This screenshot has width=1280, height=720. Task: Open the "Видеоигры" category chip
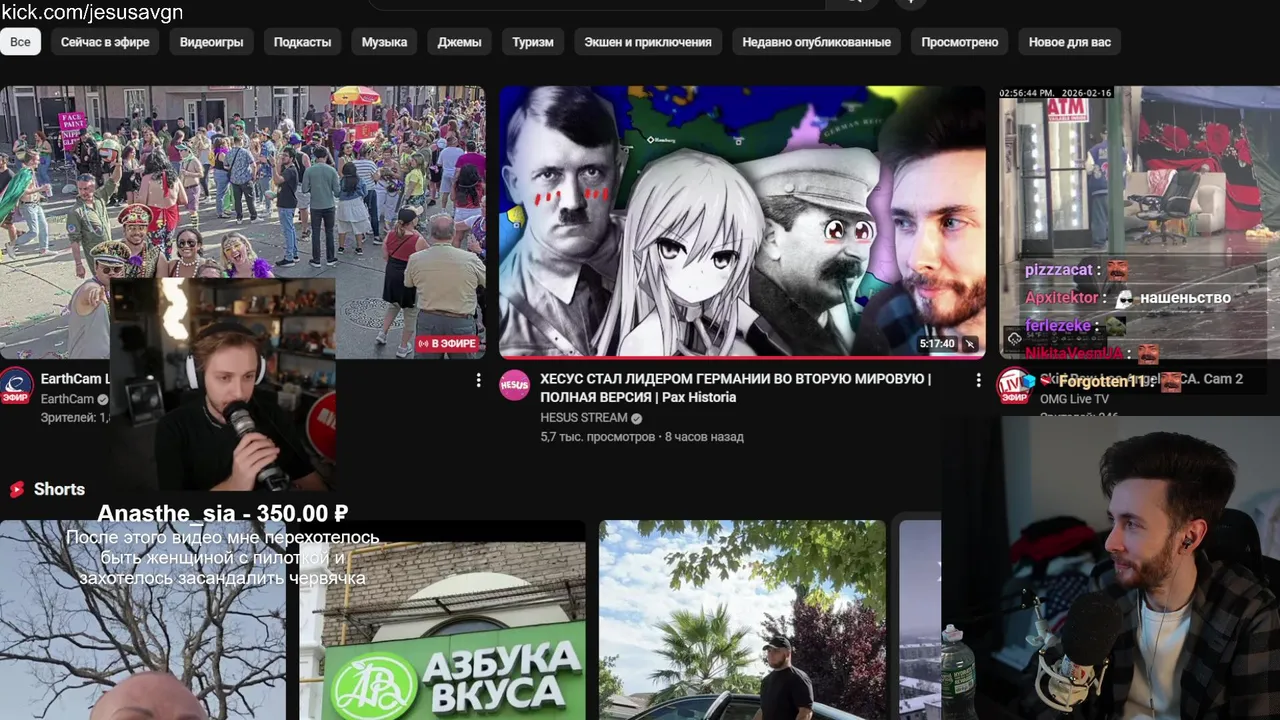(x=211, y=42)
